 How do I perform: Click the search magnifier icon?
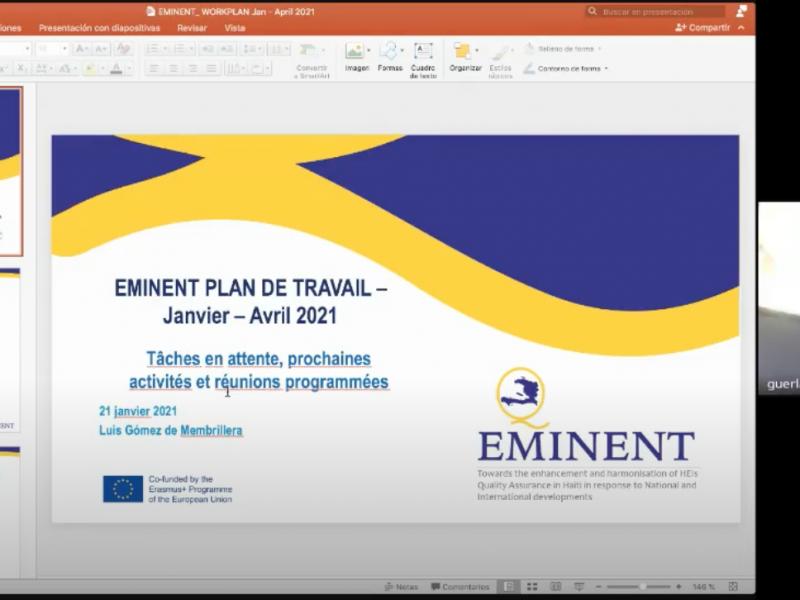592,11
